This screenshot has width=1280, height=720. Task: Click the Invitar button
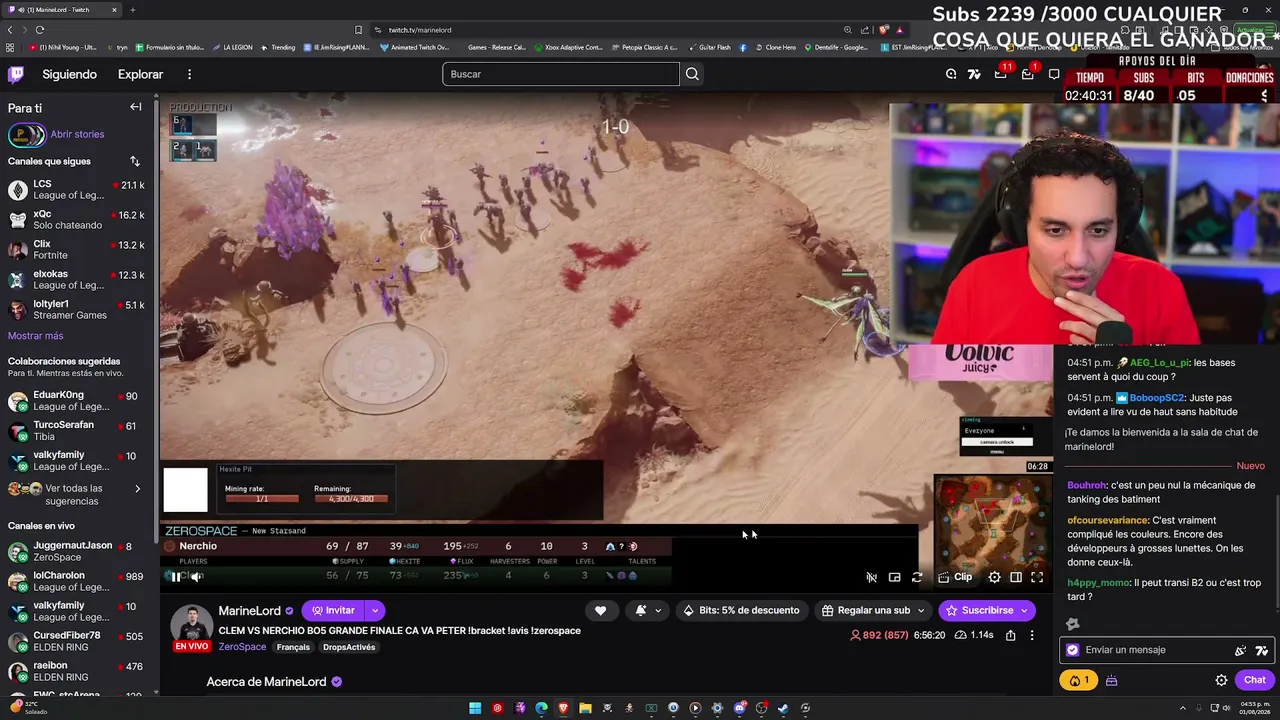coord(333,610)
